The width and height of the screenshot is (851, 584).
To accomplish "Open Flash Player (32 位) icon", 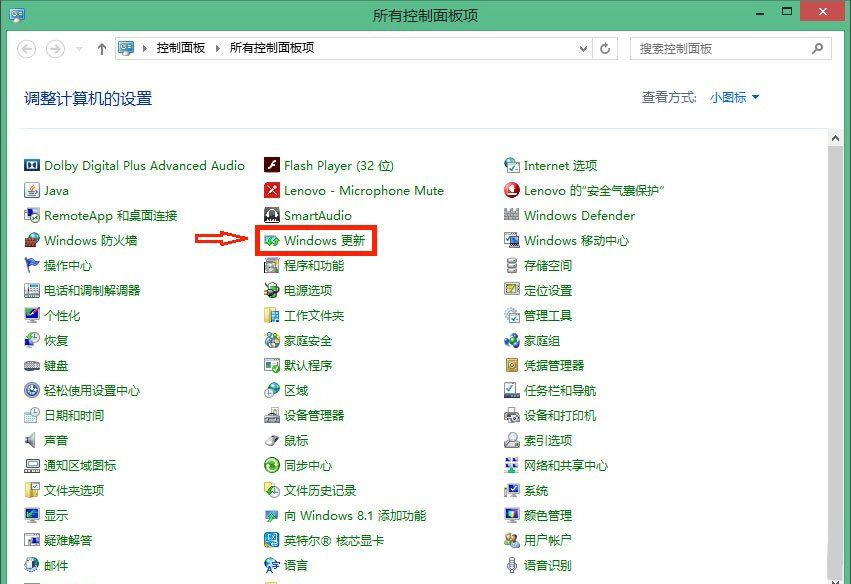I will pyautogui.click(x=272, y=165).
